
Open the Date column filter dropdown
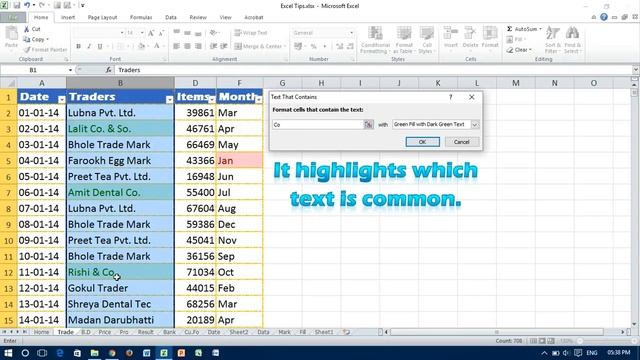tap(61, 99)
